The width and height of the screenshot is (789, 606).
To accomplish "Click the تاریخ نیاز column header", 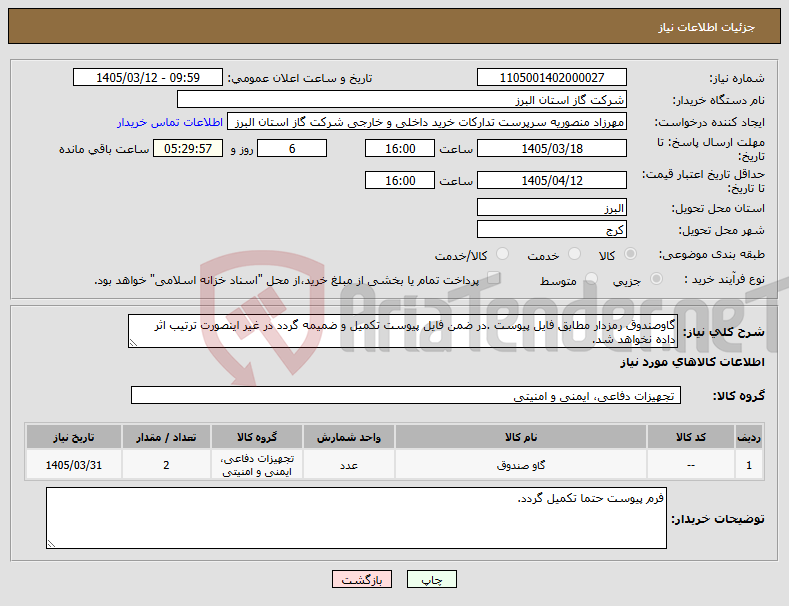I will pos(73,437).
